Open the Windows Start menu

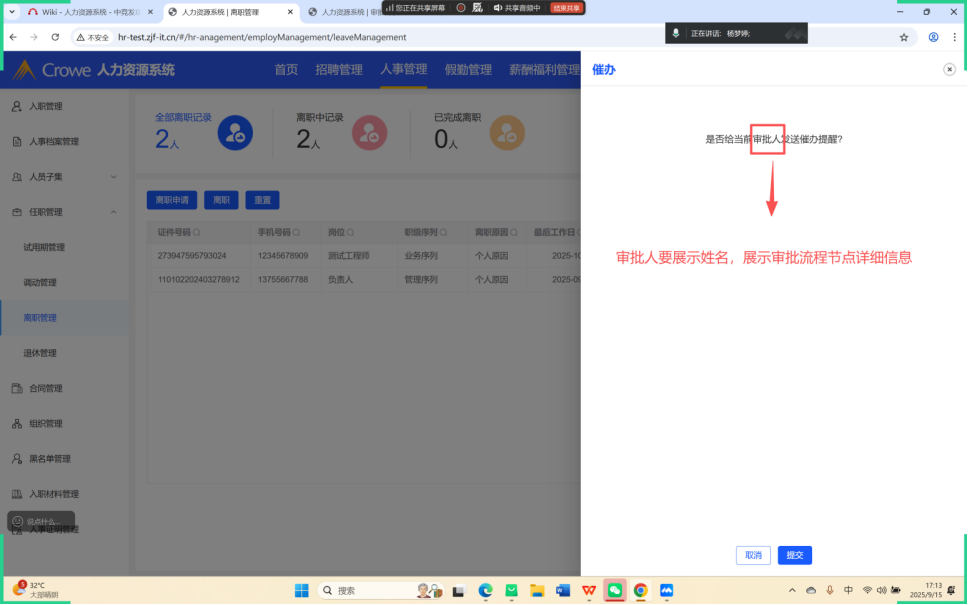[x=301, y=591]
